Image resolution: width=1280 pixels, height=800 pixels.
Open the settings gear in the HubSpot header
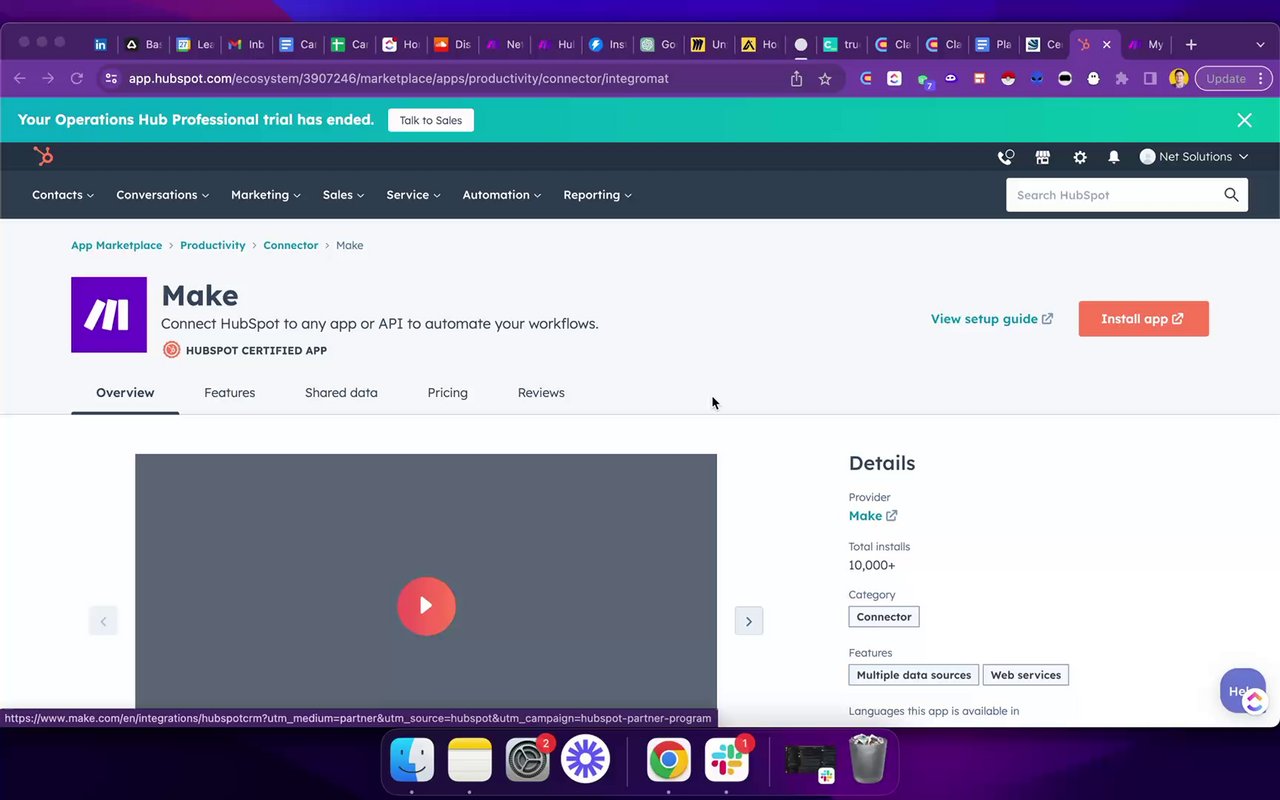point(1080,157)
